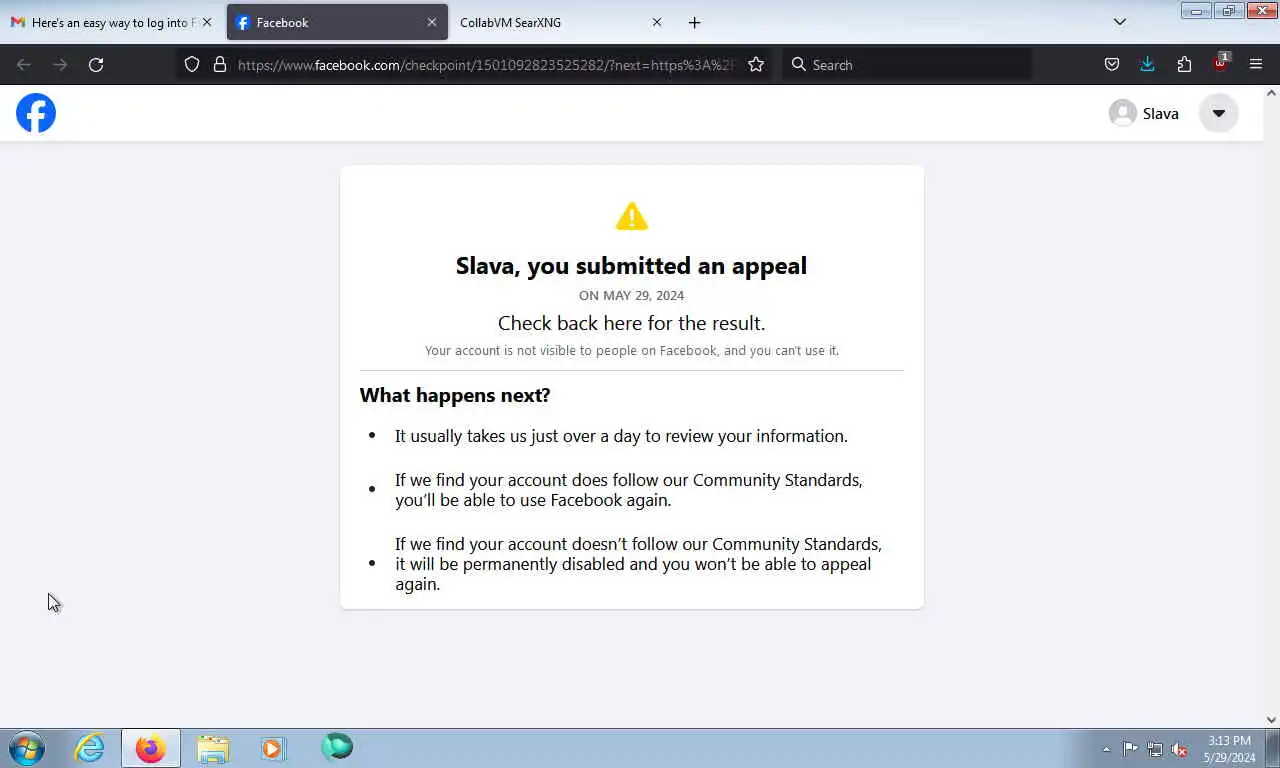This screenshot has height=768, width=1280.
Task: Save page to Pocket
Action: point(1112,65)
